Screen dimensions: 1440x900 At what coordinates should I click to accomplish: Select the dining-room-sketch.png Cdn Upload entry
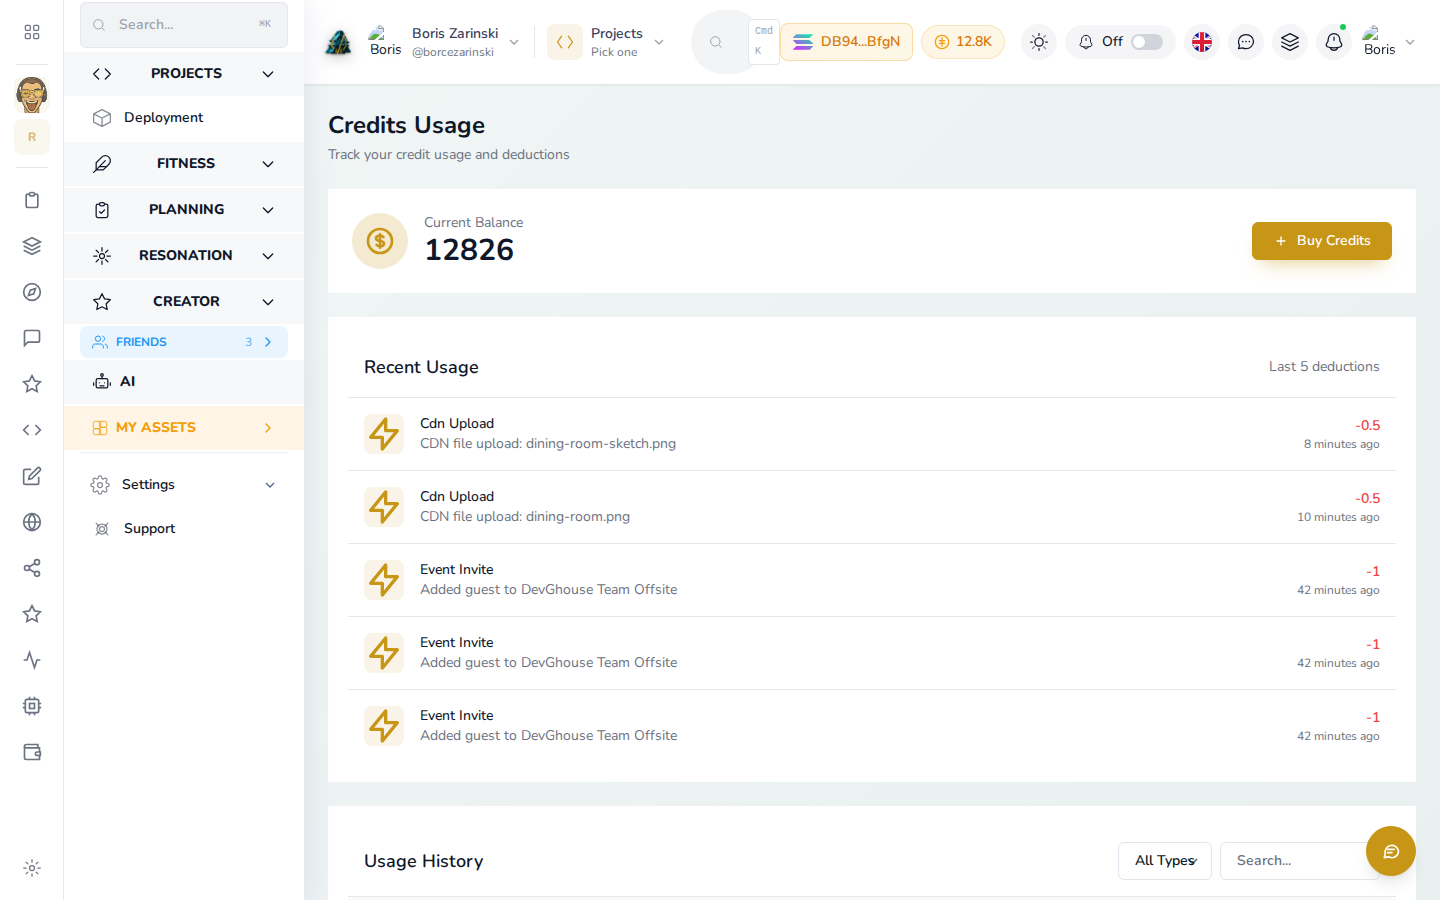tap(872, 434)
